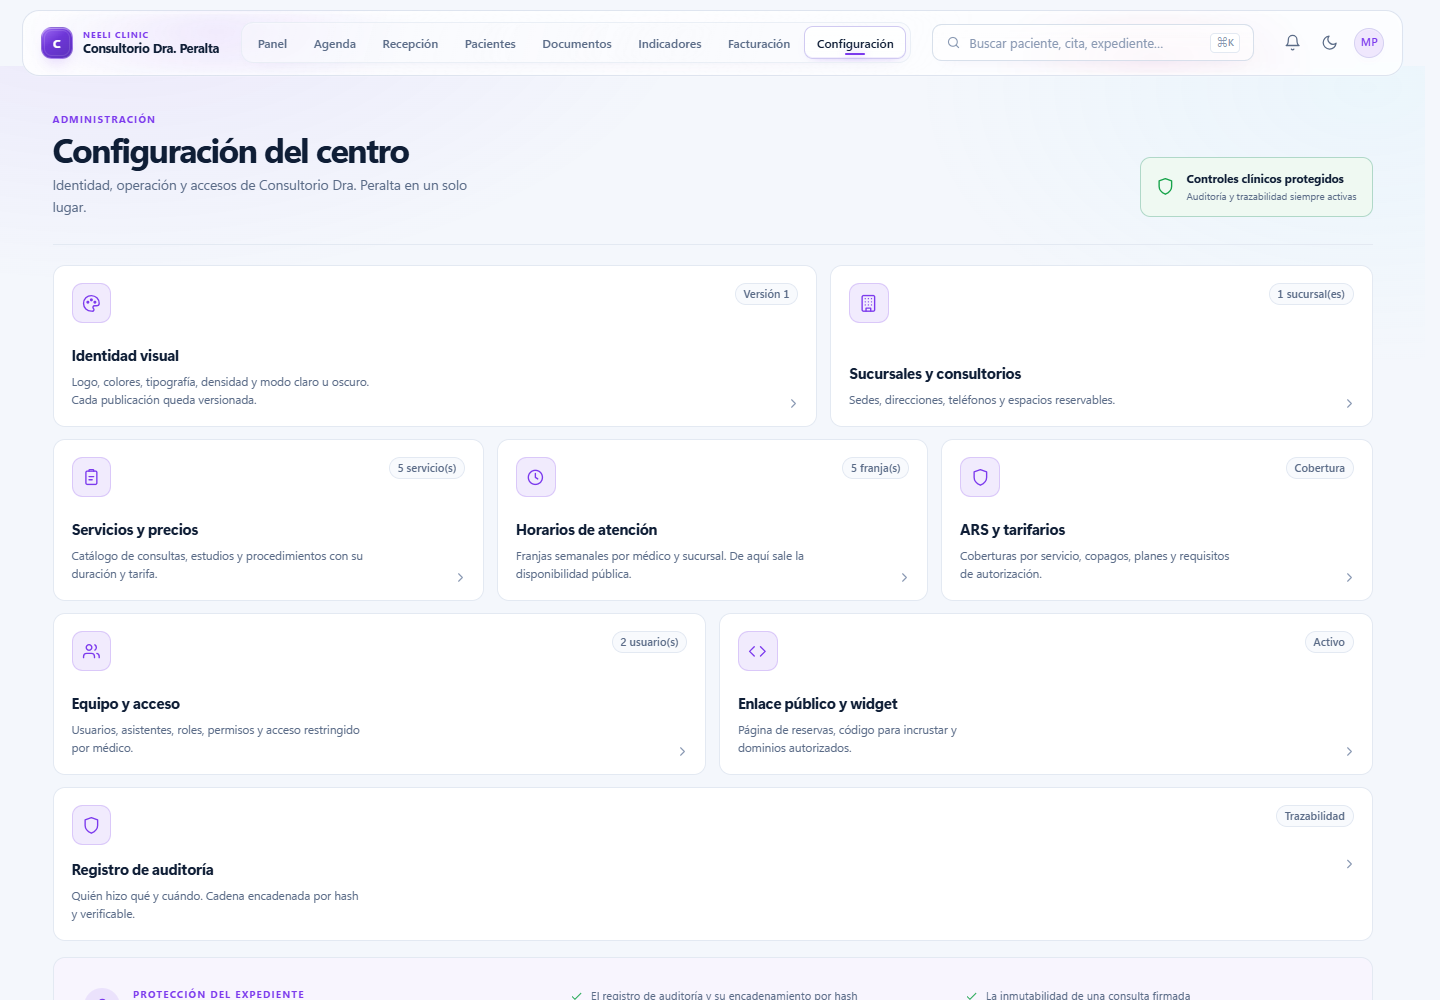Click the Activo status badge
The width and height of the screenshot is (1440, 1000).
(1329, 642)
